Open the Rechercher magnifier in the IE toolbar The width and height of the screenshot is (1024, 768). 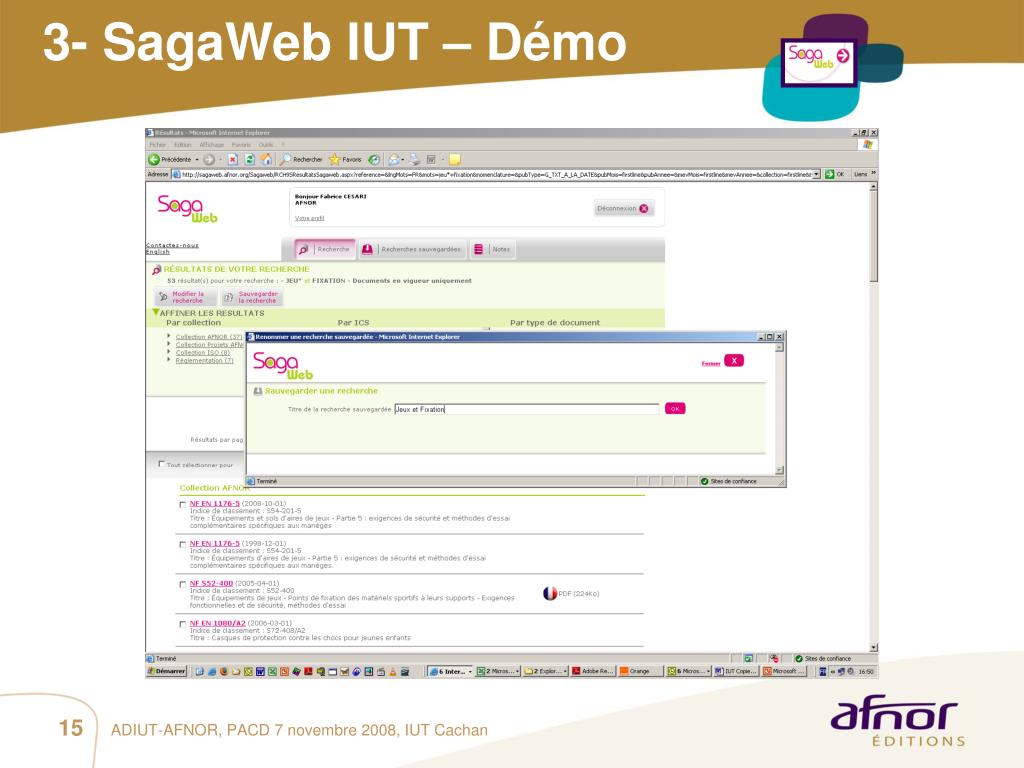(x=286, y=159)
